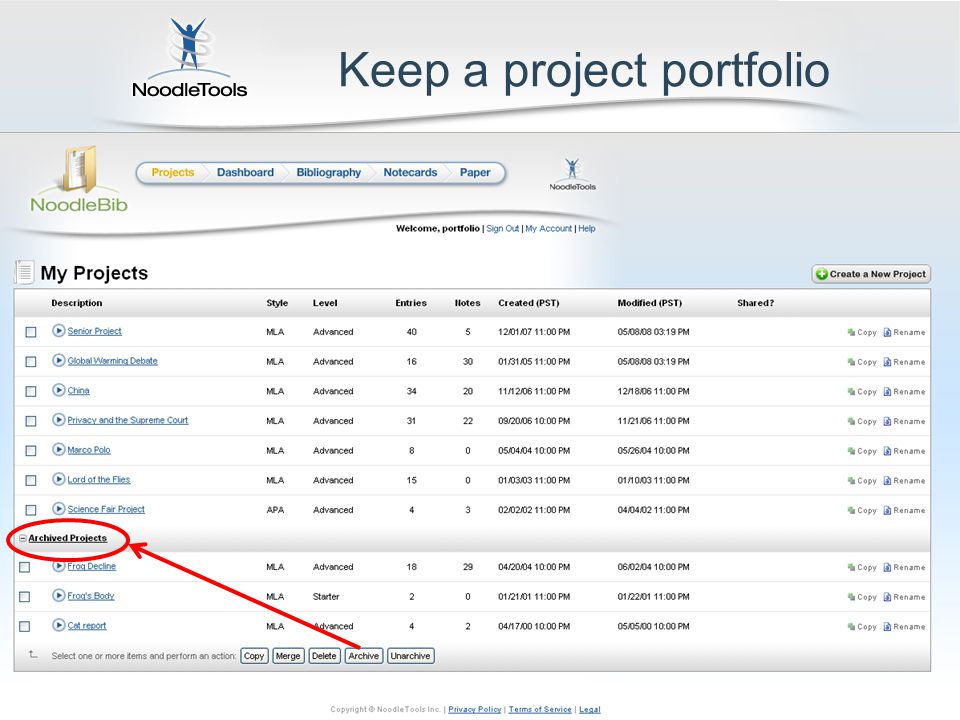
Task: Open the Notecards tab
Action: 410,173
